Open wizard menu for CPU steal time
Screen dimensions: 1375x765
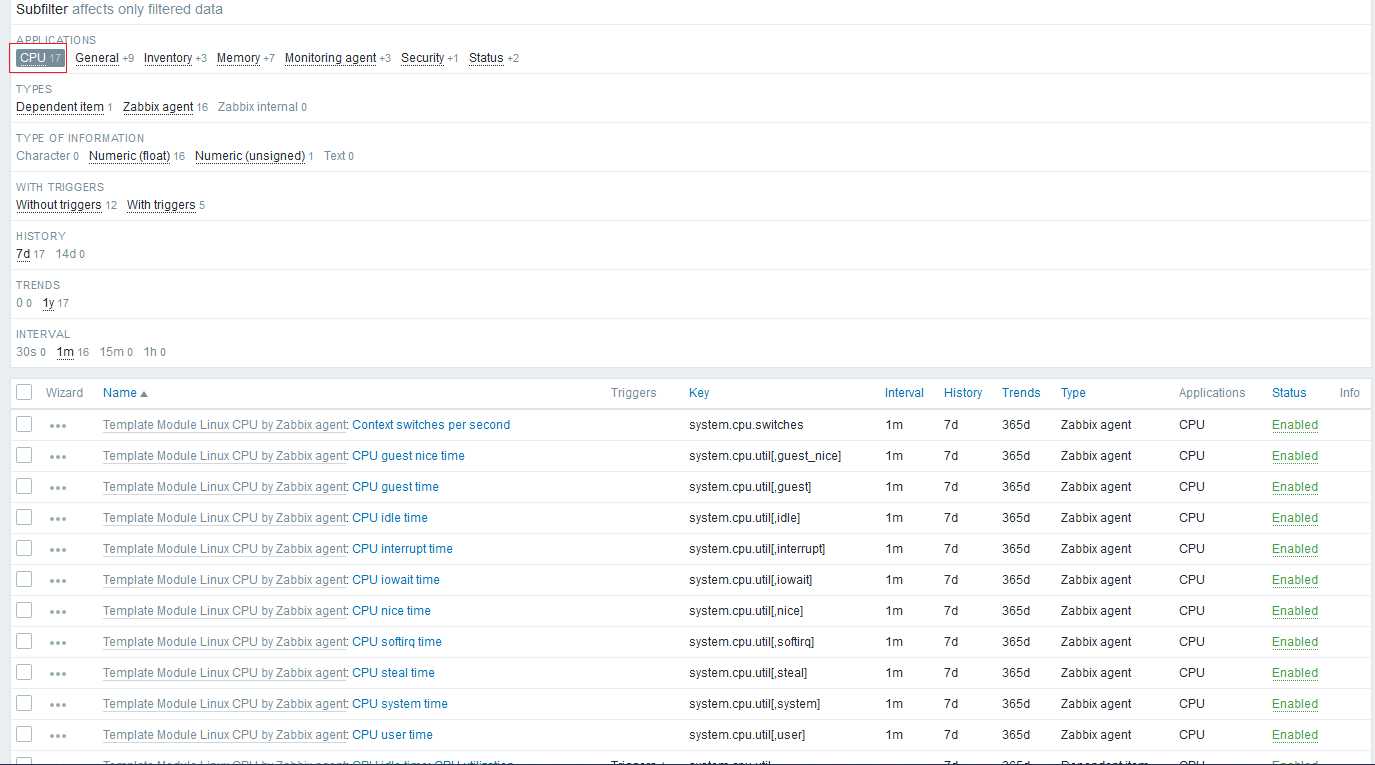point(58,672)
